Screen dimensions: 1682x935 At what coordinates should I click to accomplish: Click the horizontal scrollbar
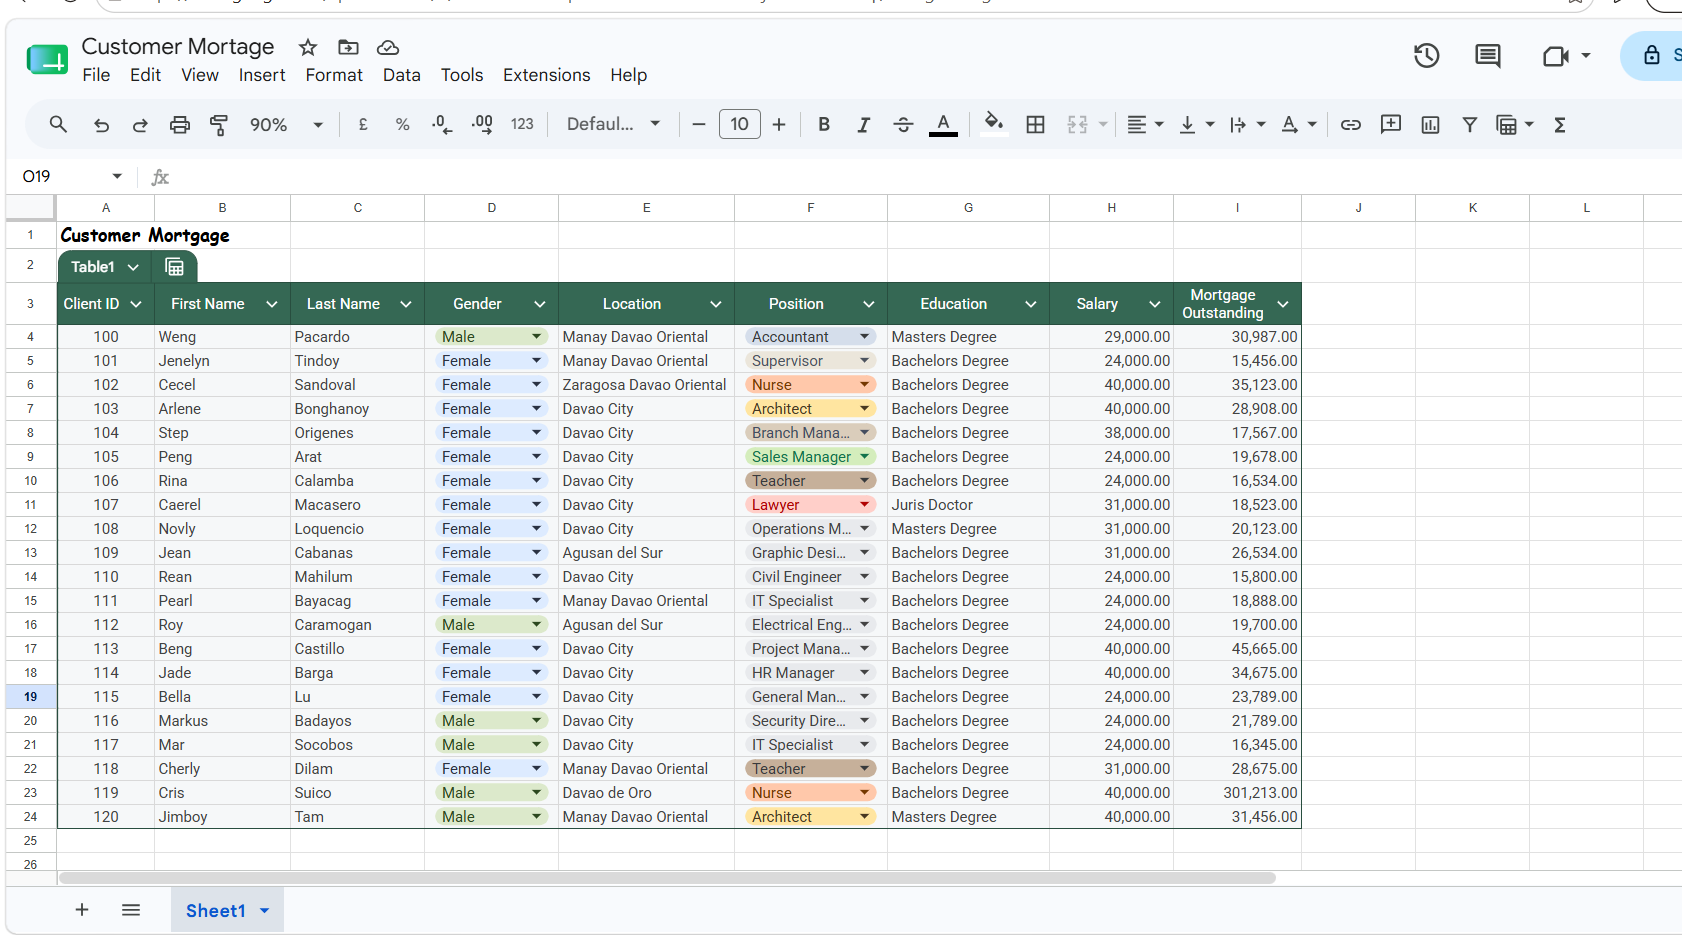click(x=667, y=878)
